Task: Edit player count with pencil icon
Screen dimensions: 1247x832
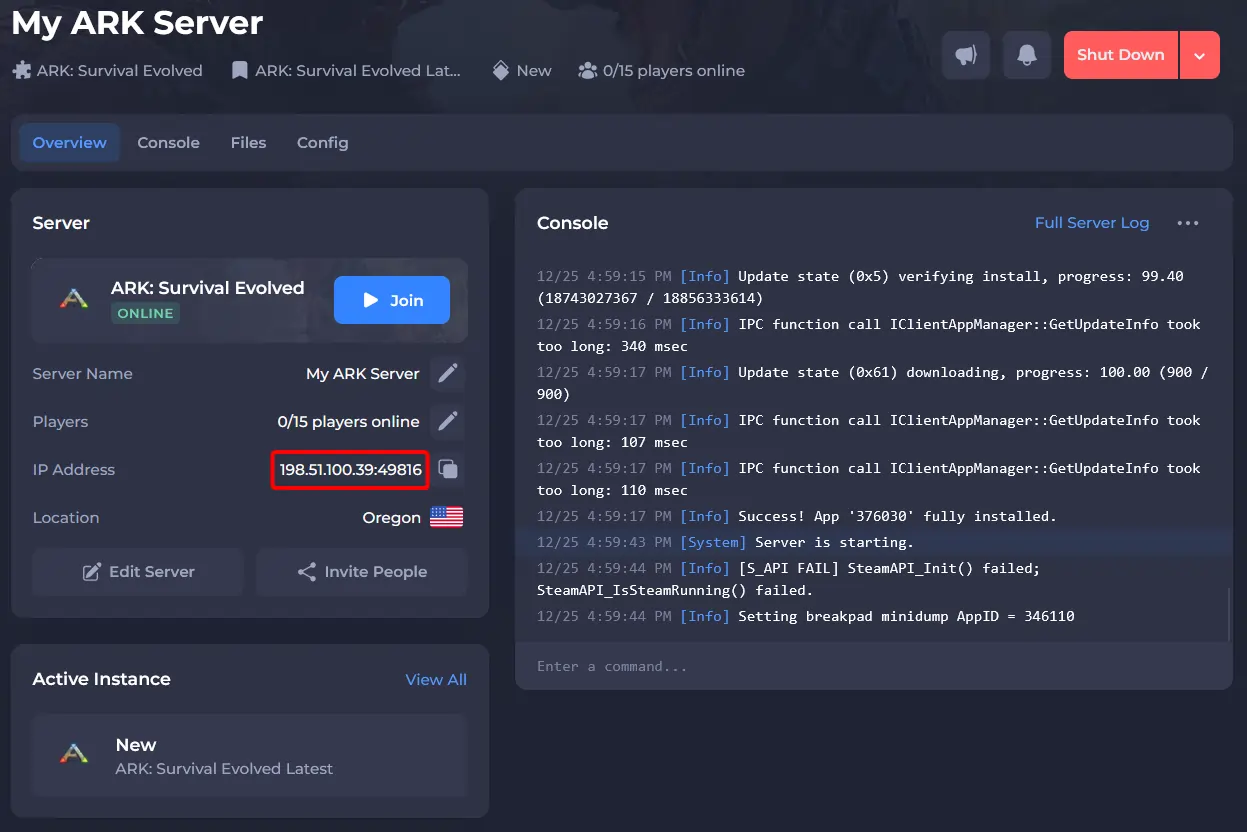Action: [448, 421]
